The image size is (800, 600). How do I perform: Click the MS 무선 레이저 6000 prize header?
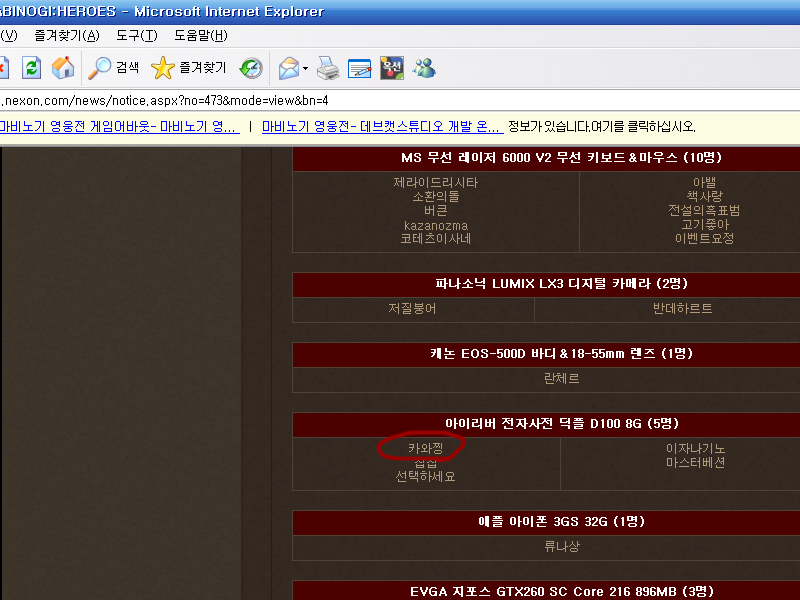click(x=546, y=158)
